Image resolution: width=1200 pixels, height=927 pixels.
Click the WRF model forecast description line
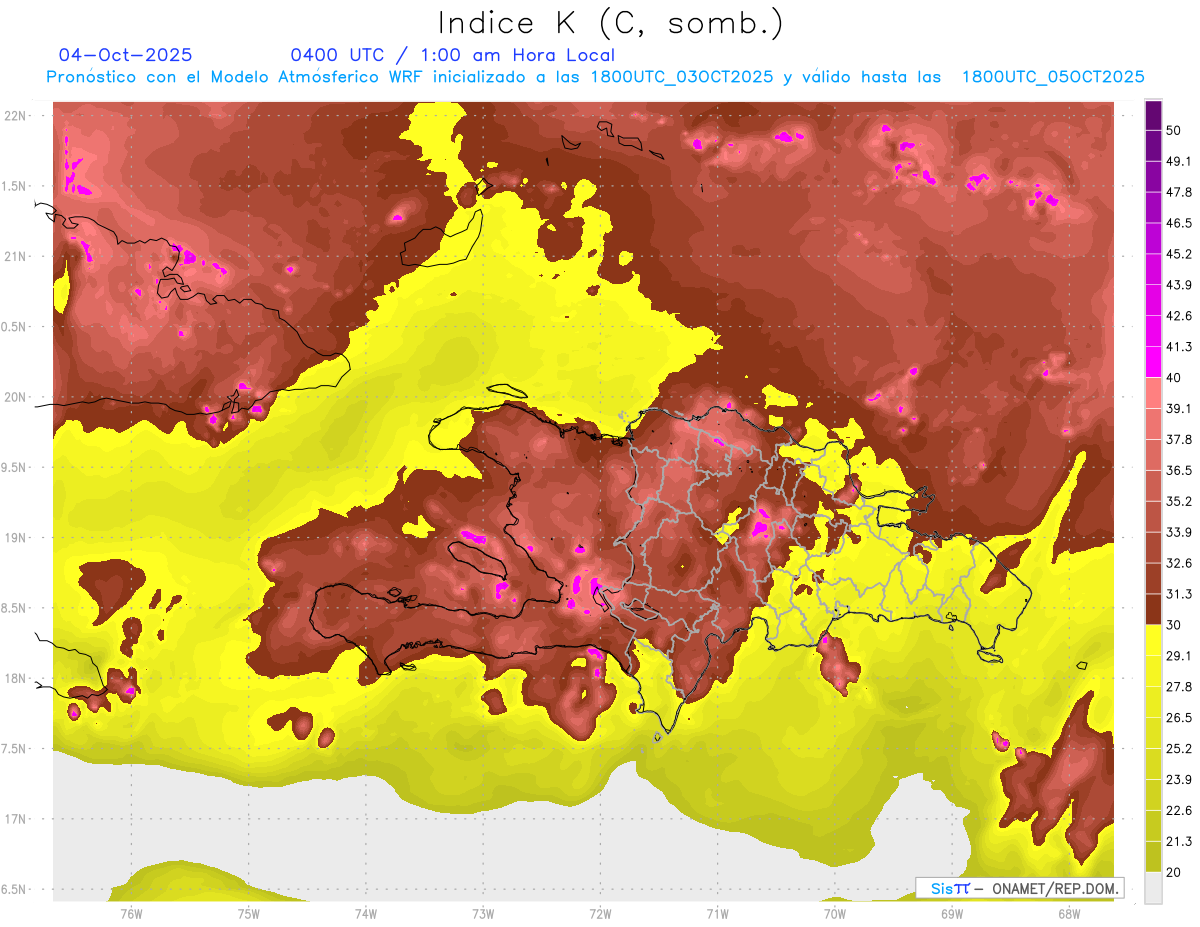(x=595, y=77)
